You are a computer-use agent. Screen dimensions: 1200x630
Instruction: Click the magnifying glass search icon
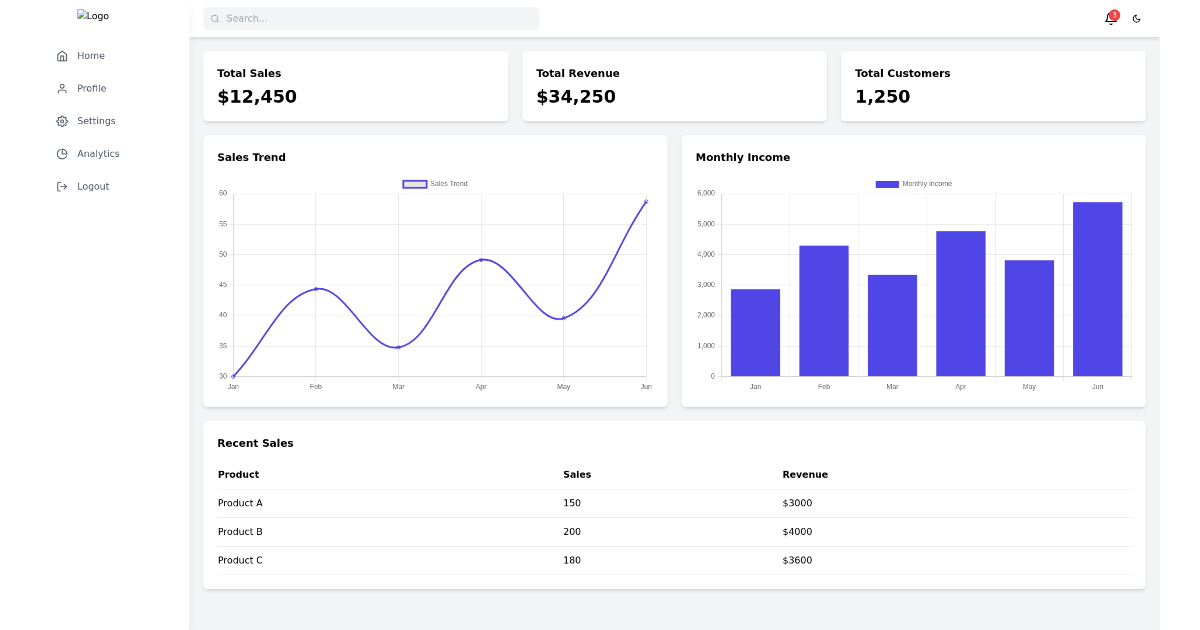pyautogui.click(x=215, y=18)
